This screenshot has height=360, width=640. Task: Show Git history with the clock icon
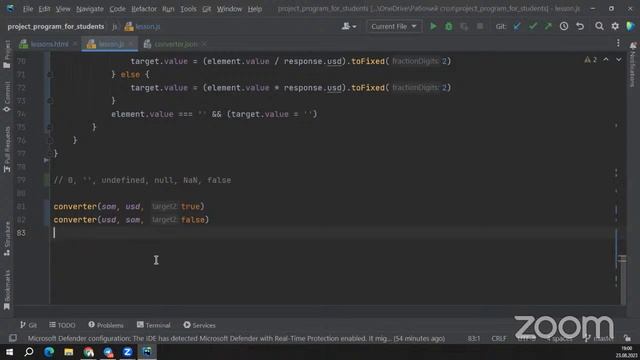point(564,27)
